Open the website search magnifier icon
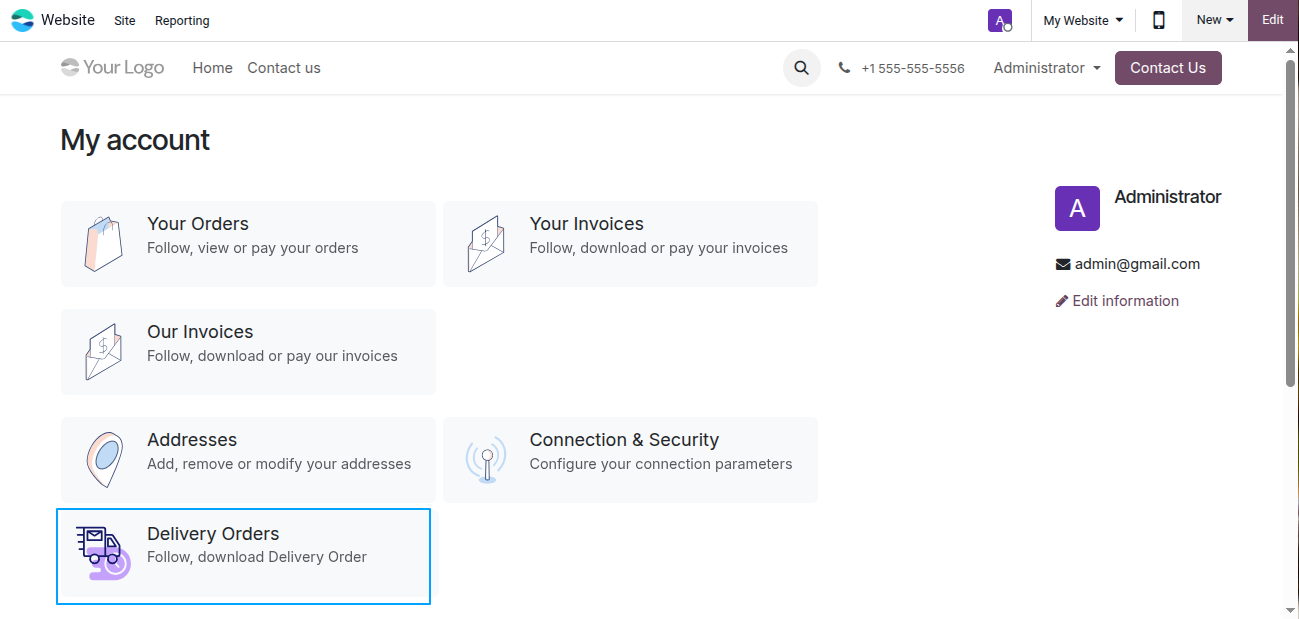 pos(801,68)
